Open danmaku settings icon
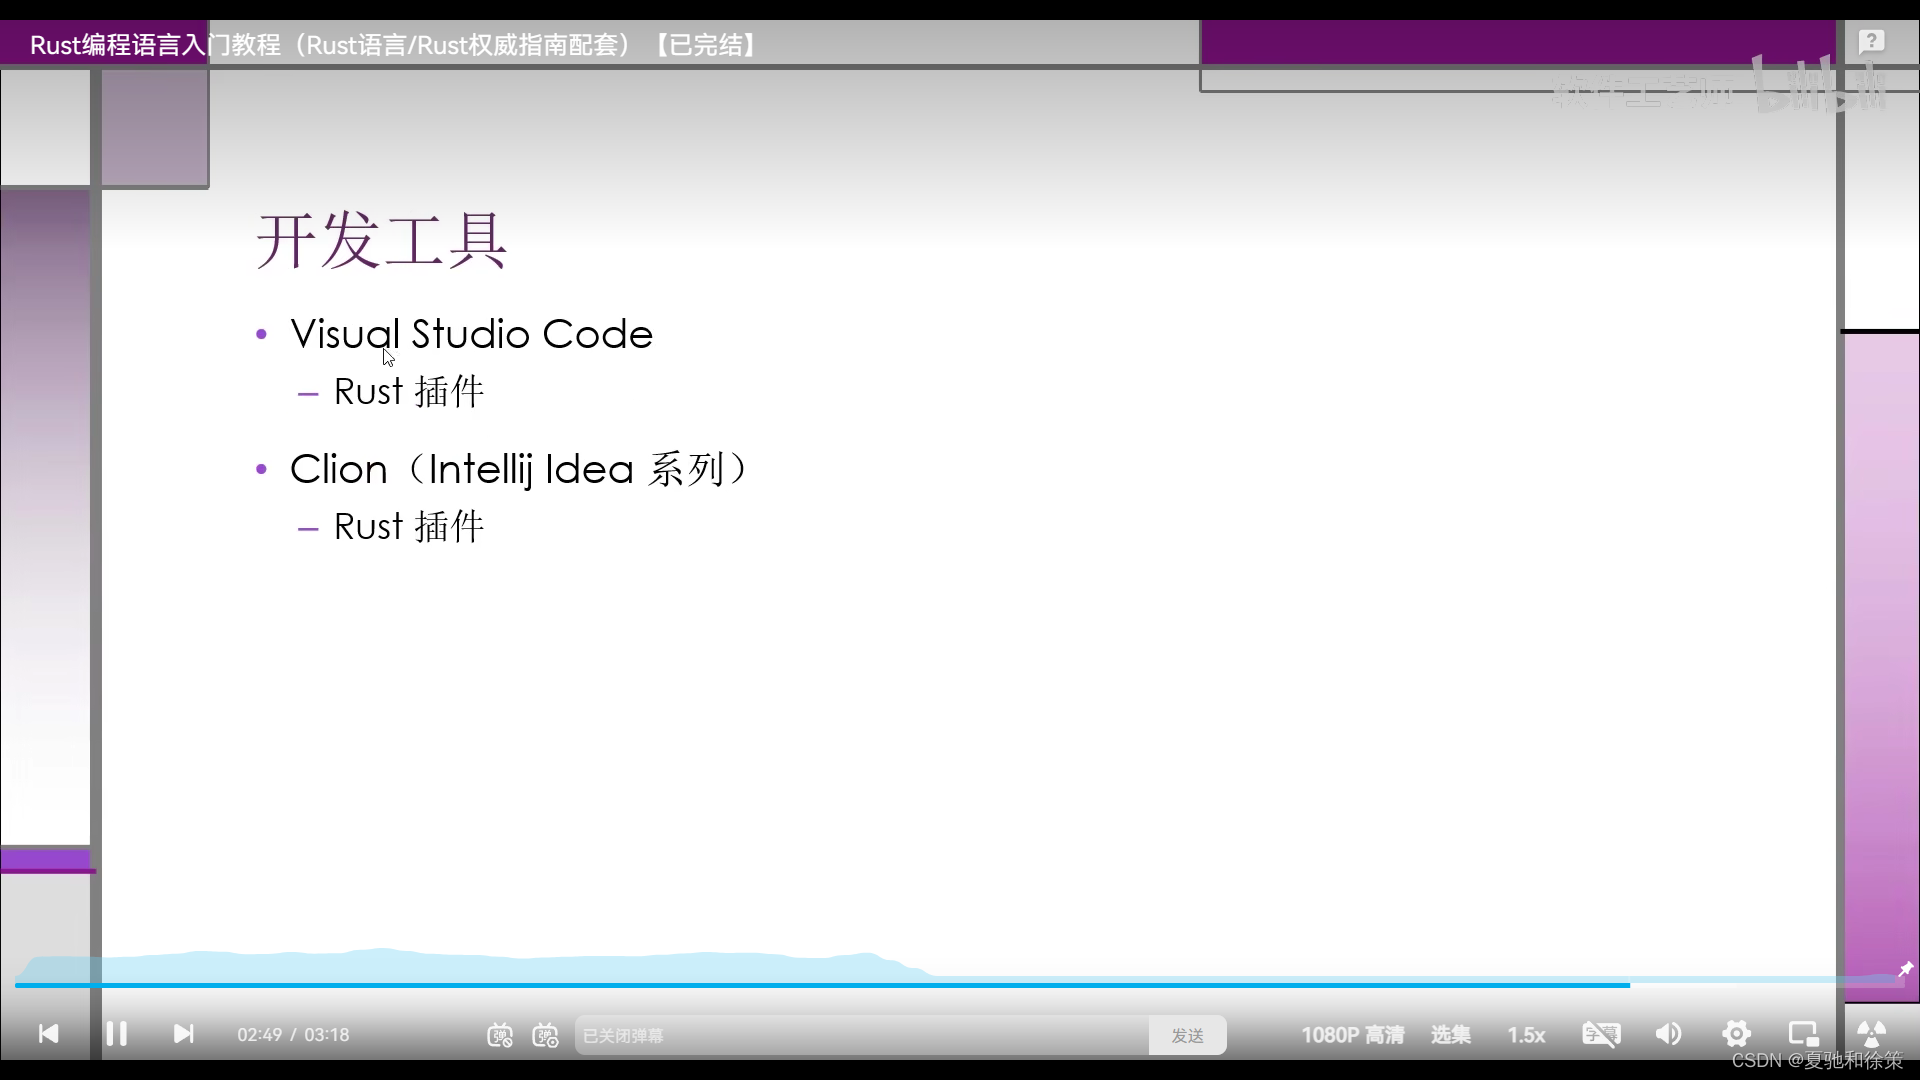The image size is (1920, 1080). [x=545, y=1035]
